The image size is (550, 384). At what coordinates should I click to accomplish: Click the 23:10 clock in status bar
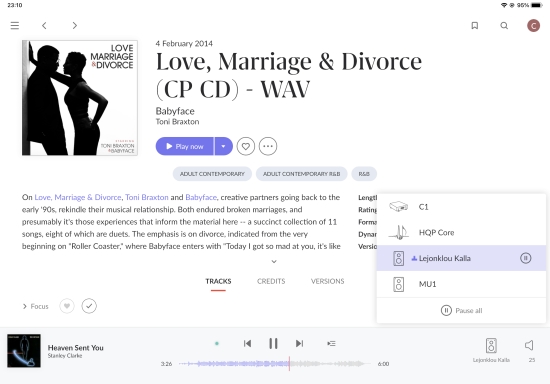[15, 5]
